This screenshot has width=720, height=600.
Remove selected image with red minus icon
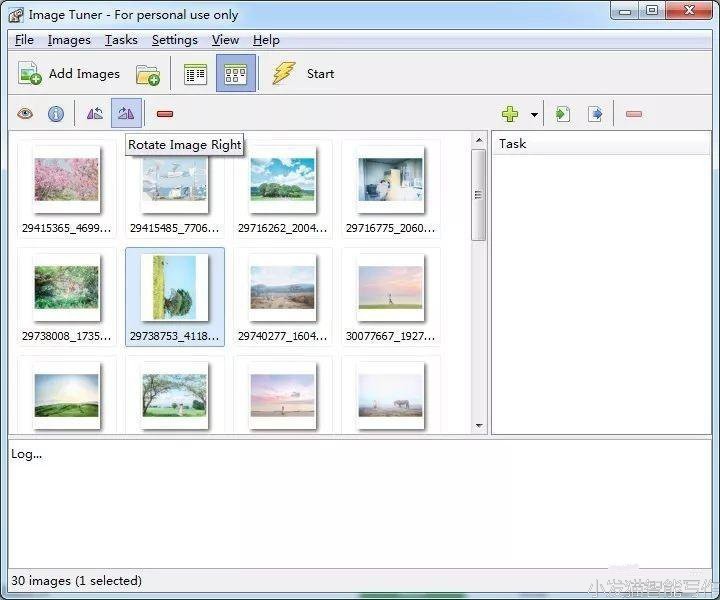tap(165, 114)
